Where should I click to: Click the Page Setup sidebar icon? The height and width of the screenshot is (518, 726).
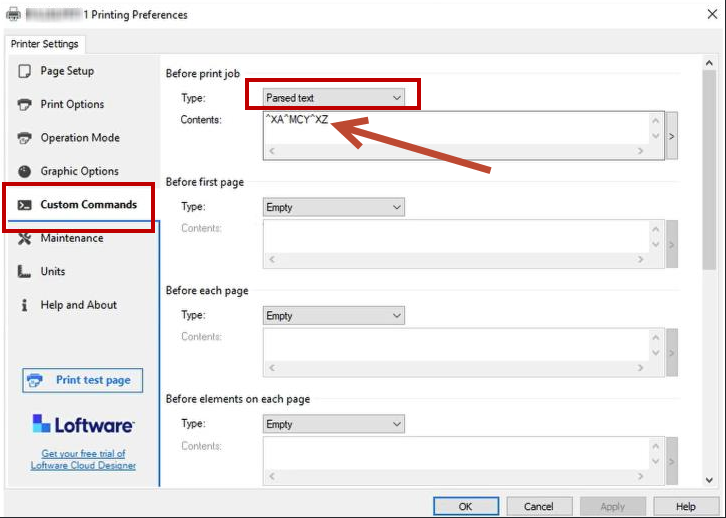[x=25, y=71]
